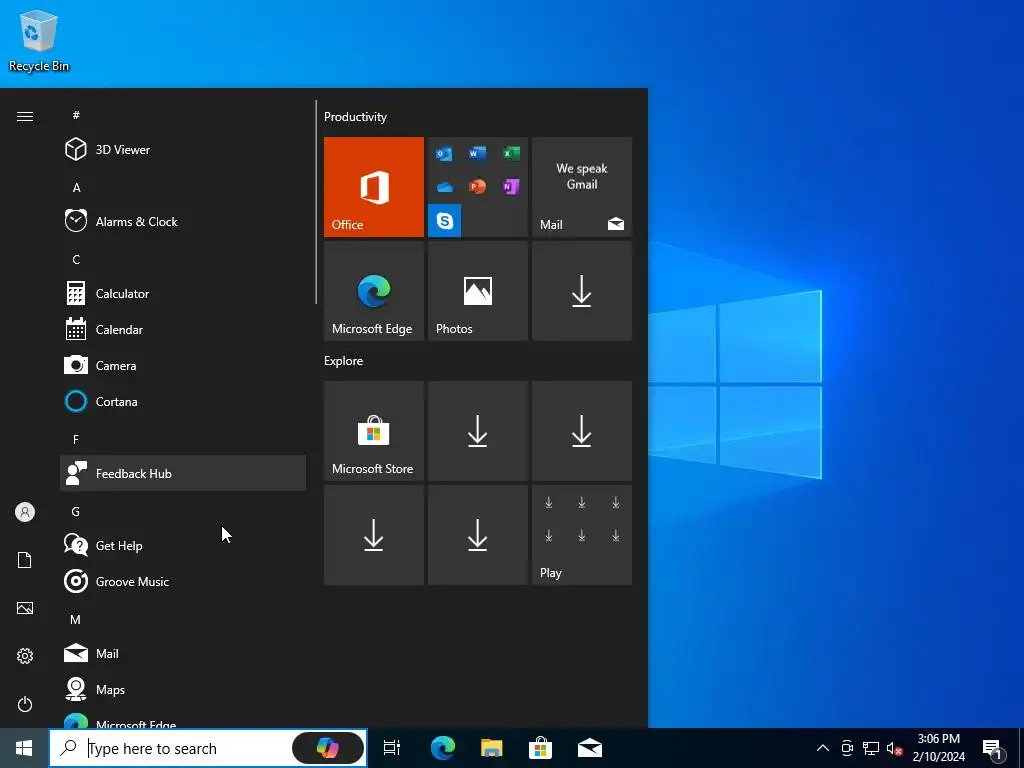This screenshot has height=768, width=1024.
Task: Open Calendar in the app list
Action: click(x=183, y=329)
